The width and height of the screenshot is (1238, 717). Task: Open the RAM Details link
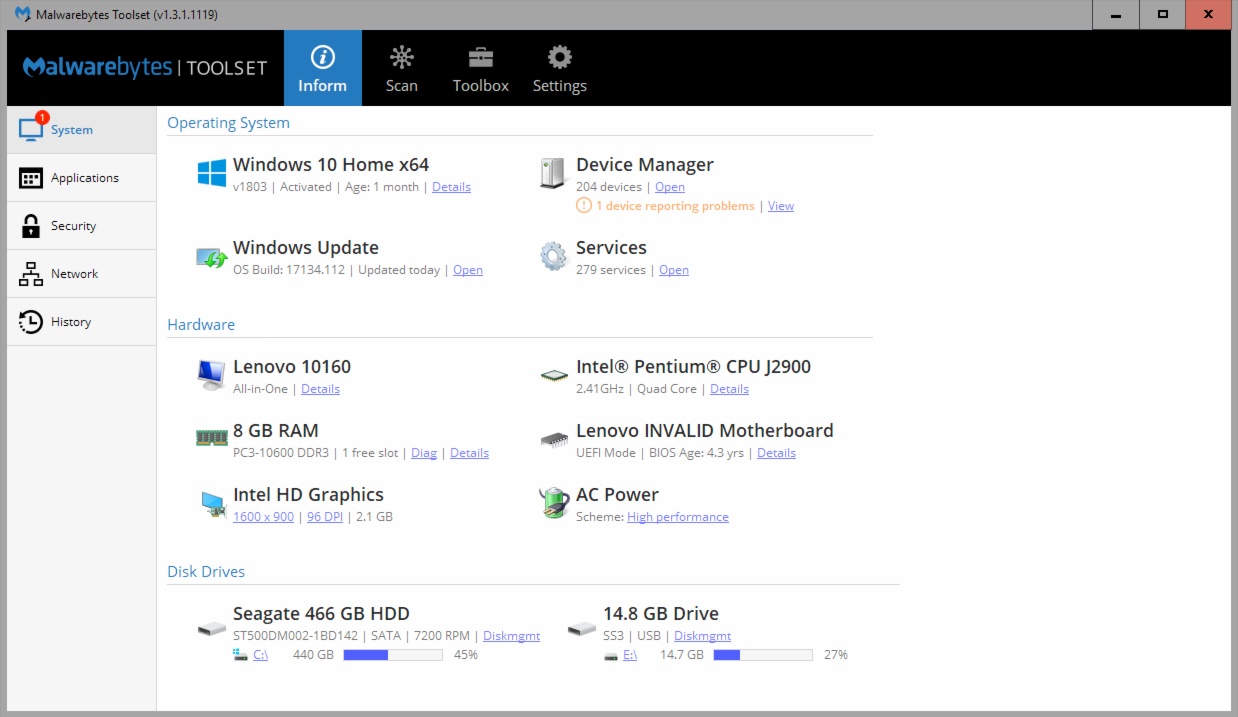pos(469,453)
